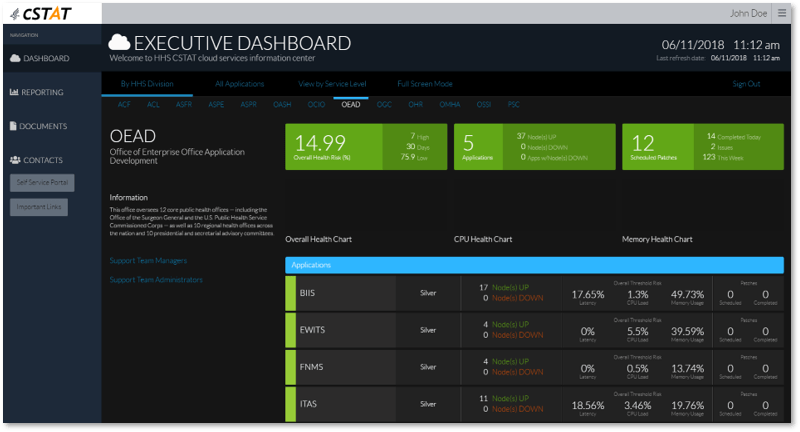The width and height of the screenshot is (800, 432).
Task: Select the ASPR division tab
Action: click(248, 105)
